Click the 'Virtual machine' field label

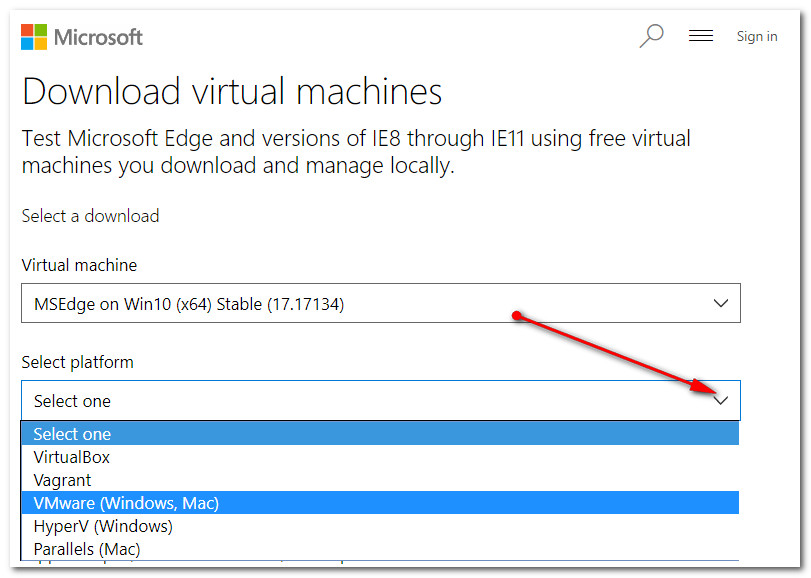coord(79,265)
